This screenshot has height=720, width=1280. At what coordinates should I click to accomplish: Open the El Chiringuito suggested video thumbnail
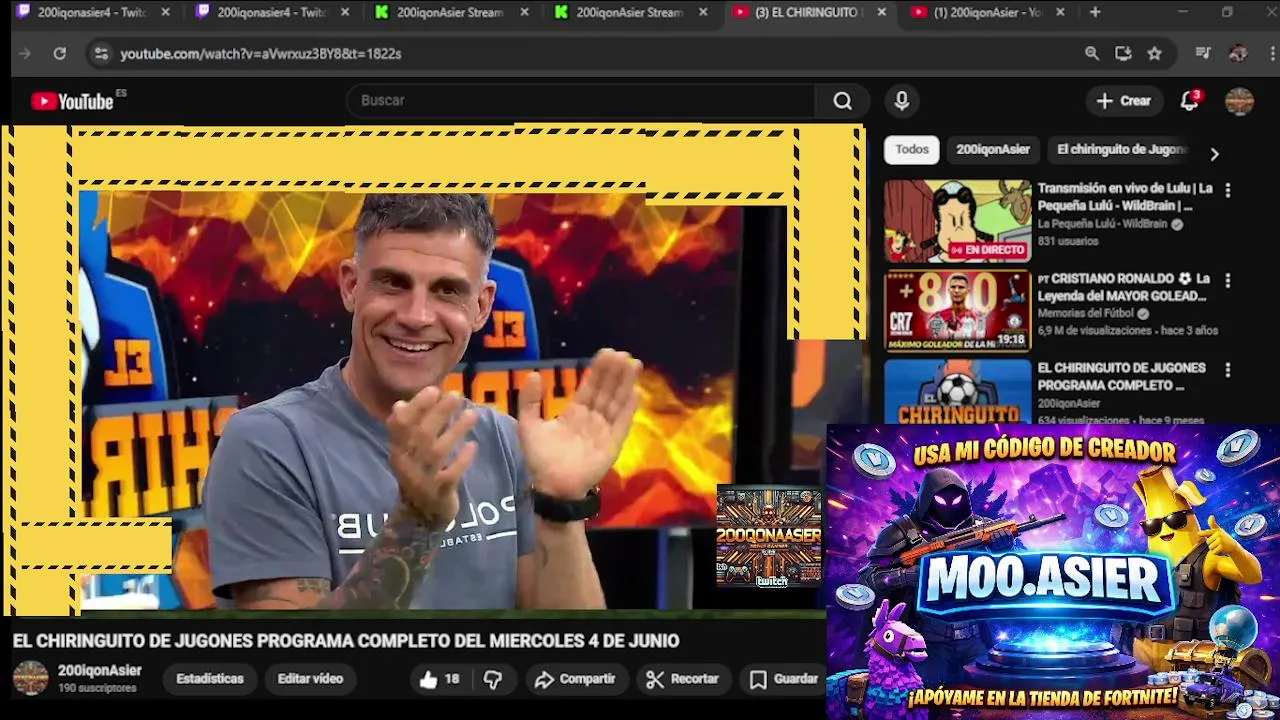(x=957, y=391)
